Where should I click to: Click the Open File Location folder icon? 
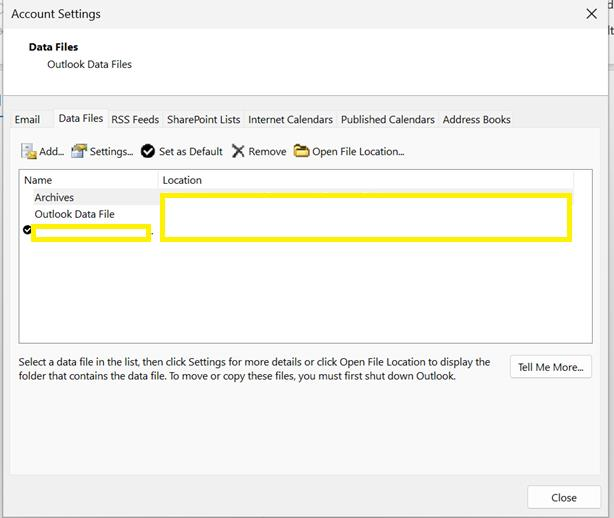[x=301, y=151]
